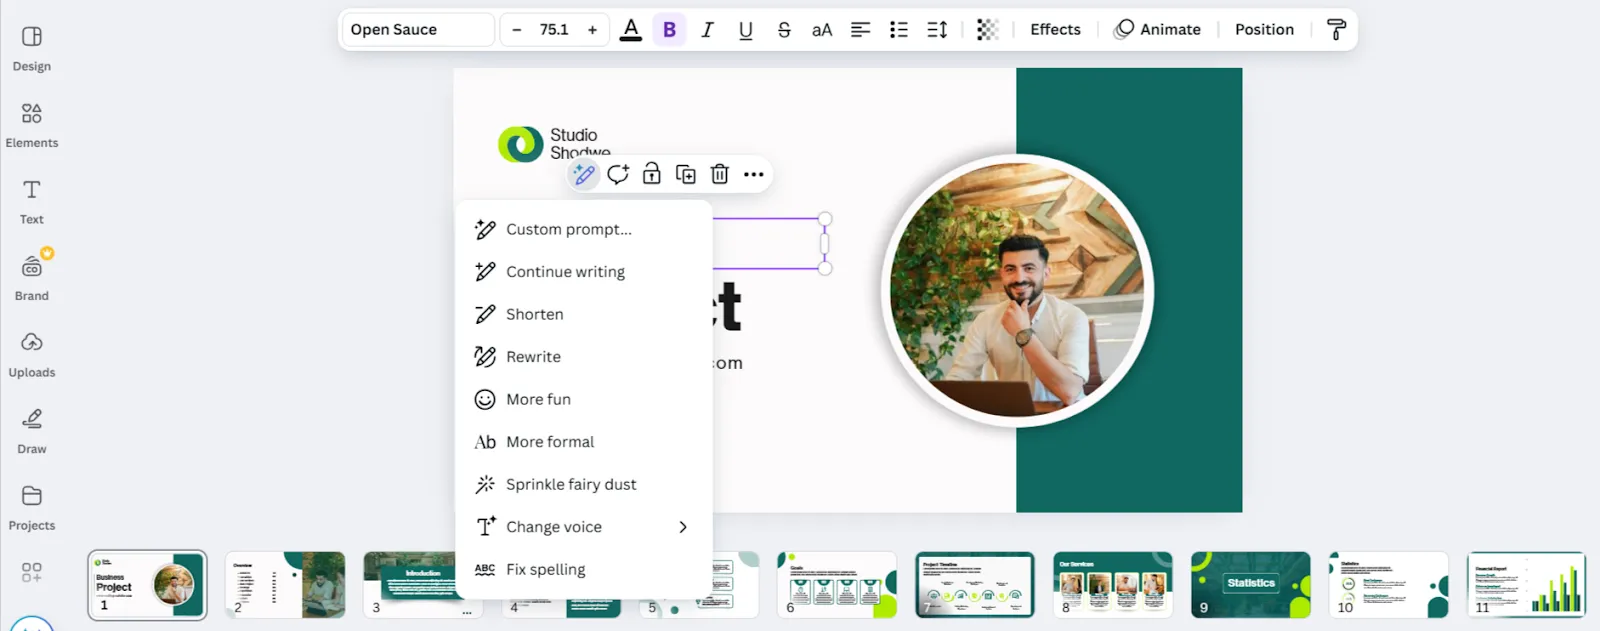The image size is (1600, 631).
Task: Open the transparency control
Action: click(988, 30)
